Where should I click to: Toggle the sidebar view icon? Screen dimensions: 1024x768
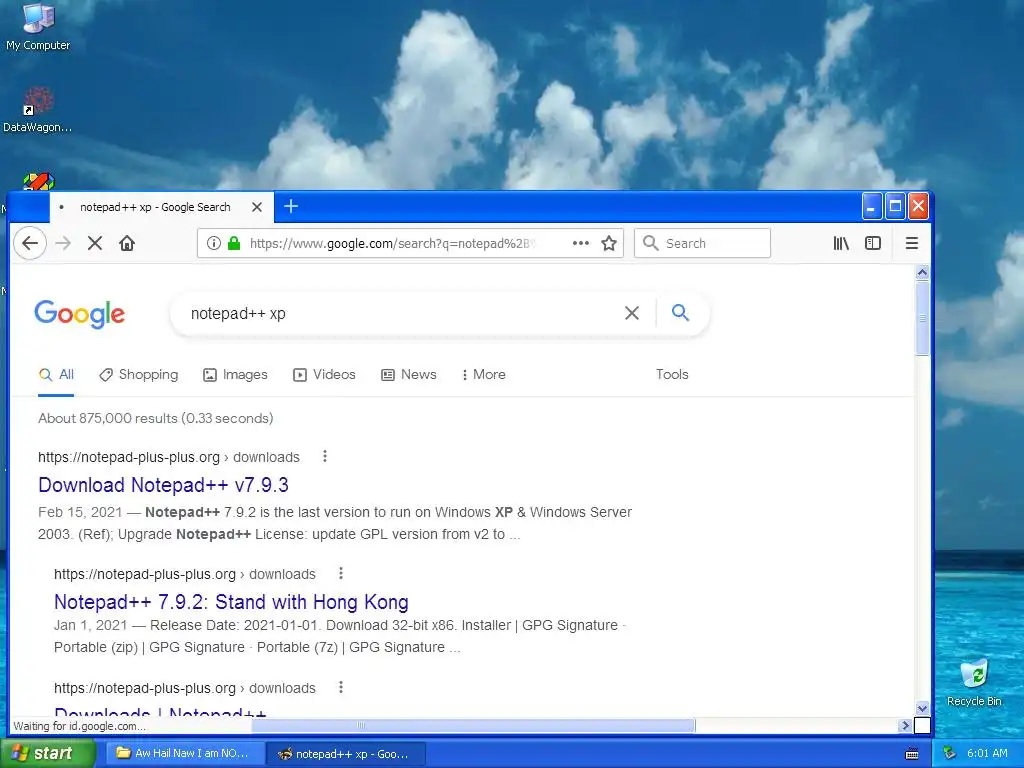coord(872,243)
